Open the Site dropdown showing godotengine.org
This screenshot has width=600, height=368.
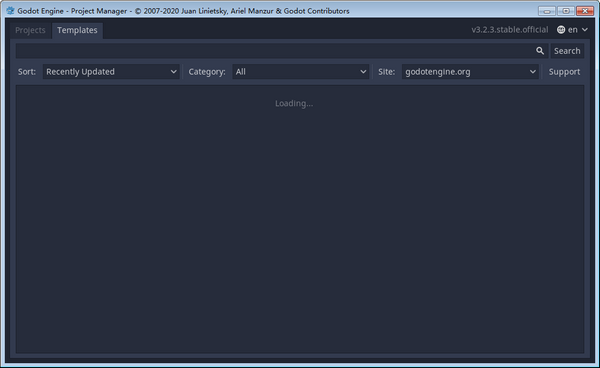point(470,72)
